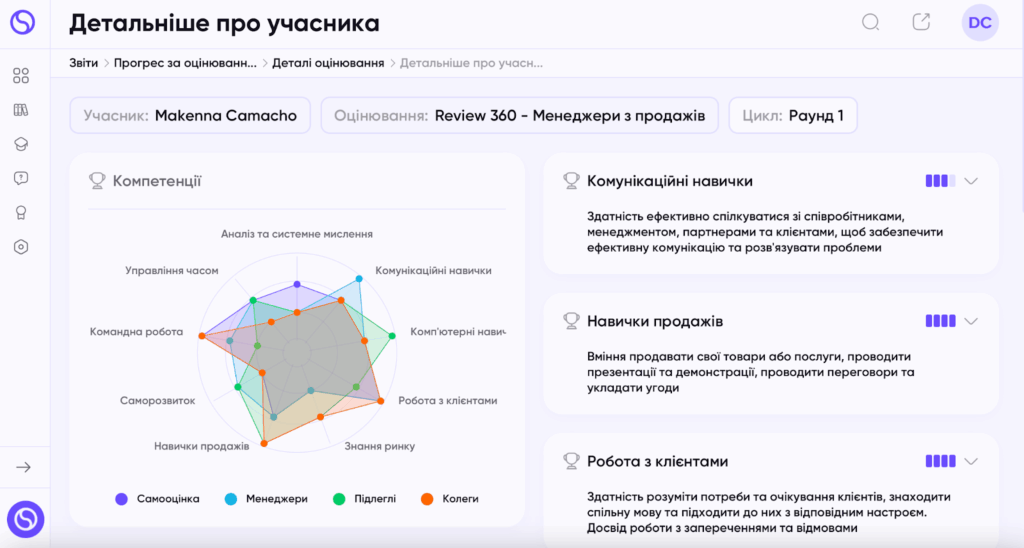Toggle Підлеглі series in chart legend
This screenshot has height=548, width=1024.
(x=364, y=499)
